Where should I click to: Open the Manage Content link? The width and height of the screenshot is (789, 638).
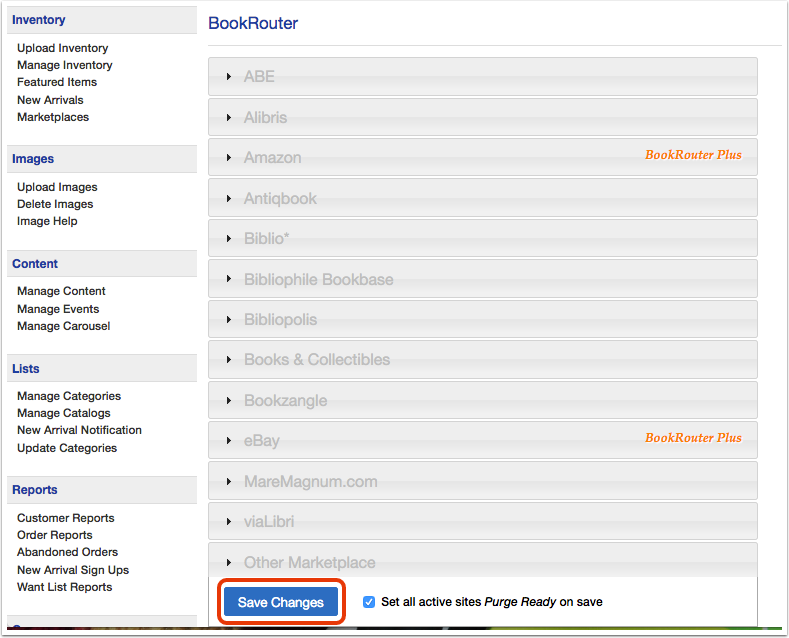pos(61,291)
